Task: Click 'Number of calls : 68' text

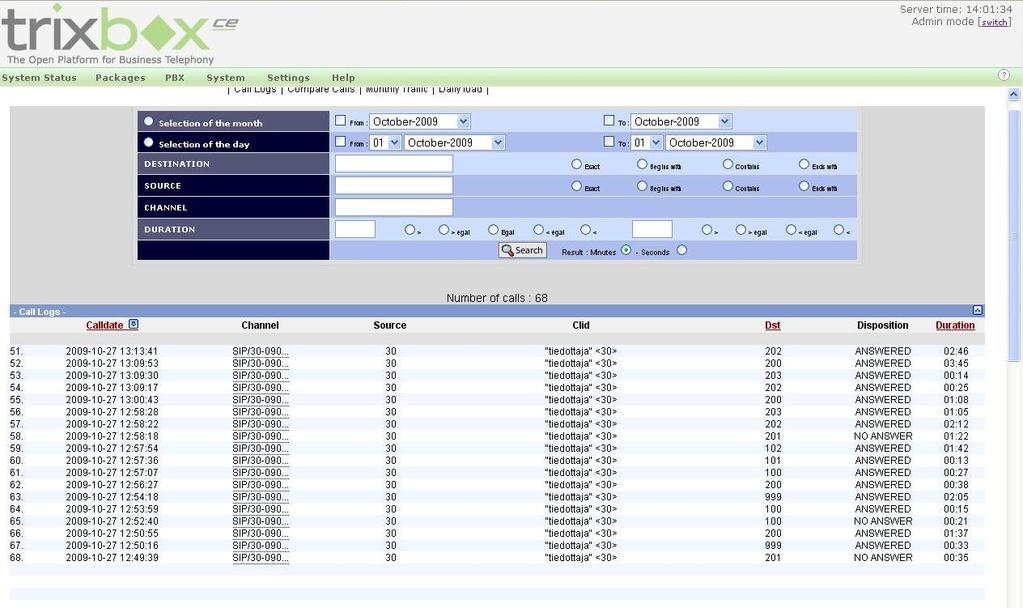Action: tap(497, 298)
